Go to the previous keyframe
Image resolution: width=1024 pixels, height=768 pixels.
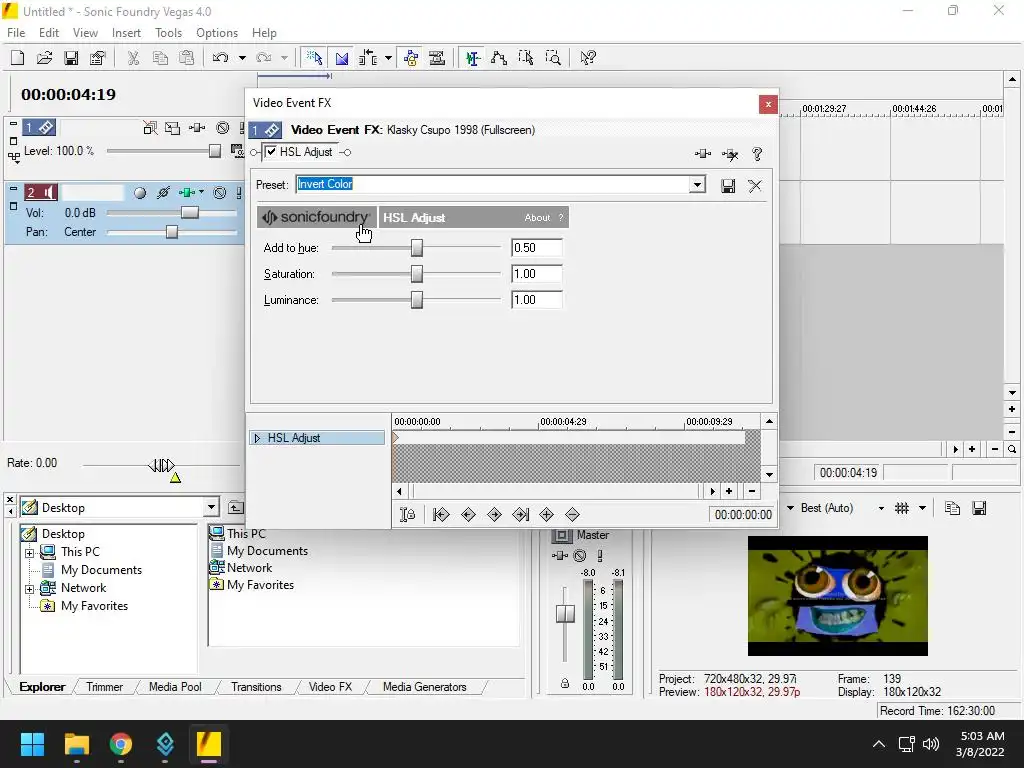[x=468, y=515]
